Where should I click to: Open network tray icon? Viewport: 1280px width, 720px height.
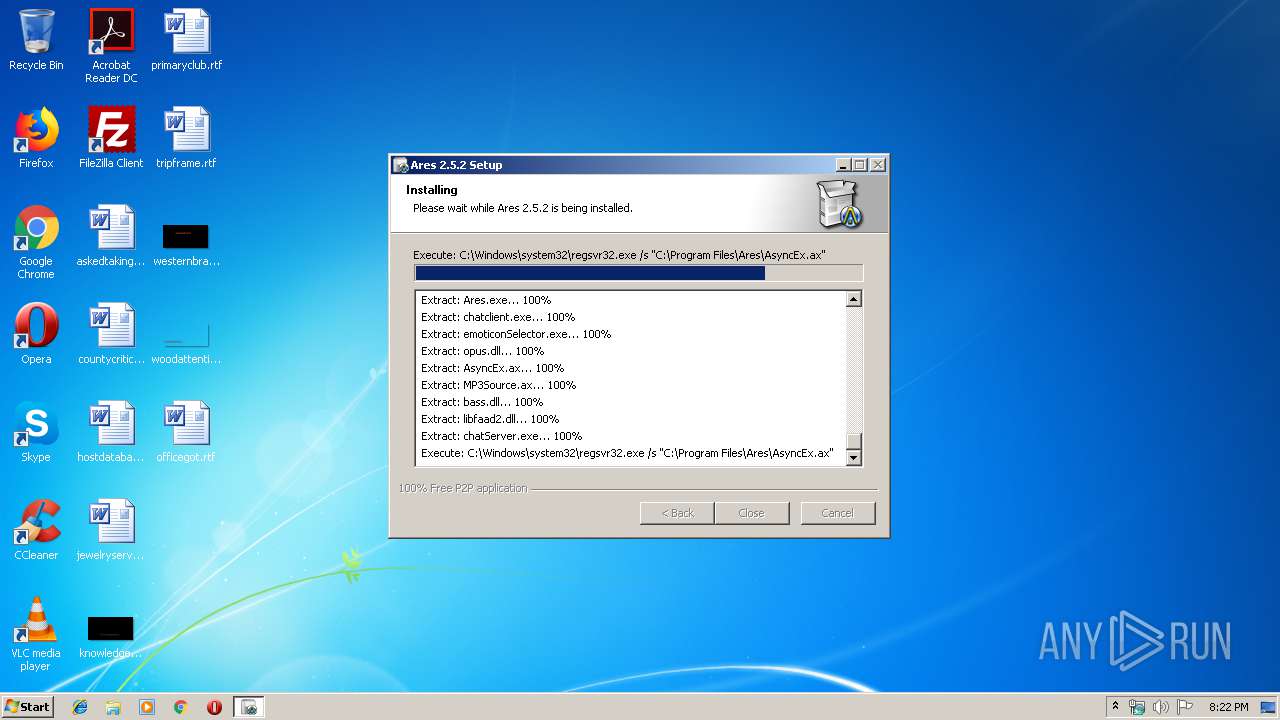1137,707
